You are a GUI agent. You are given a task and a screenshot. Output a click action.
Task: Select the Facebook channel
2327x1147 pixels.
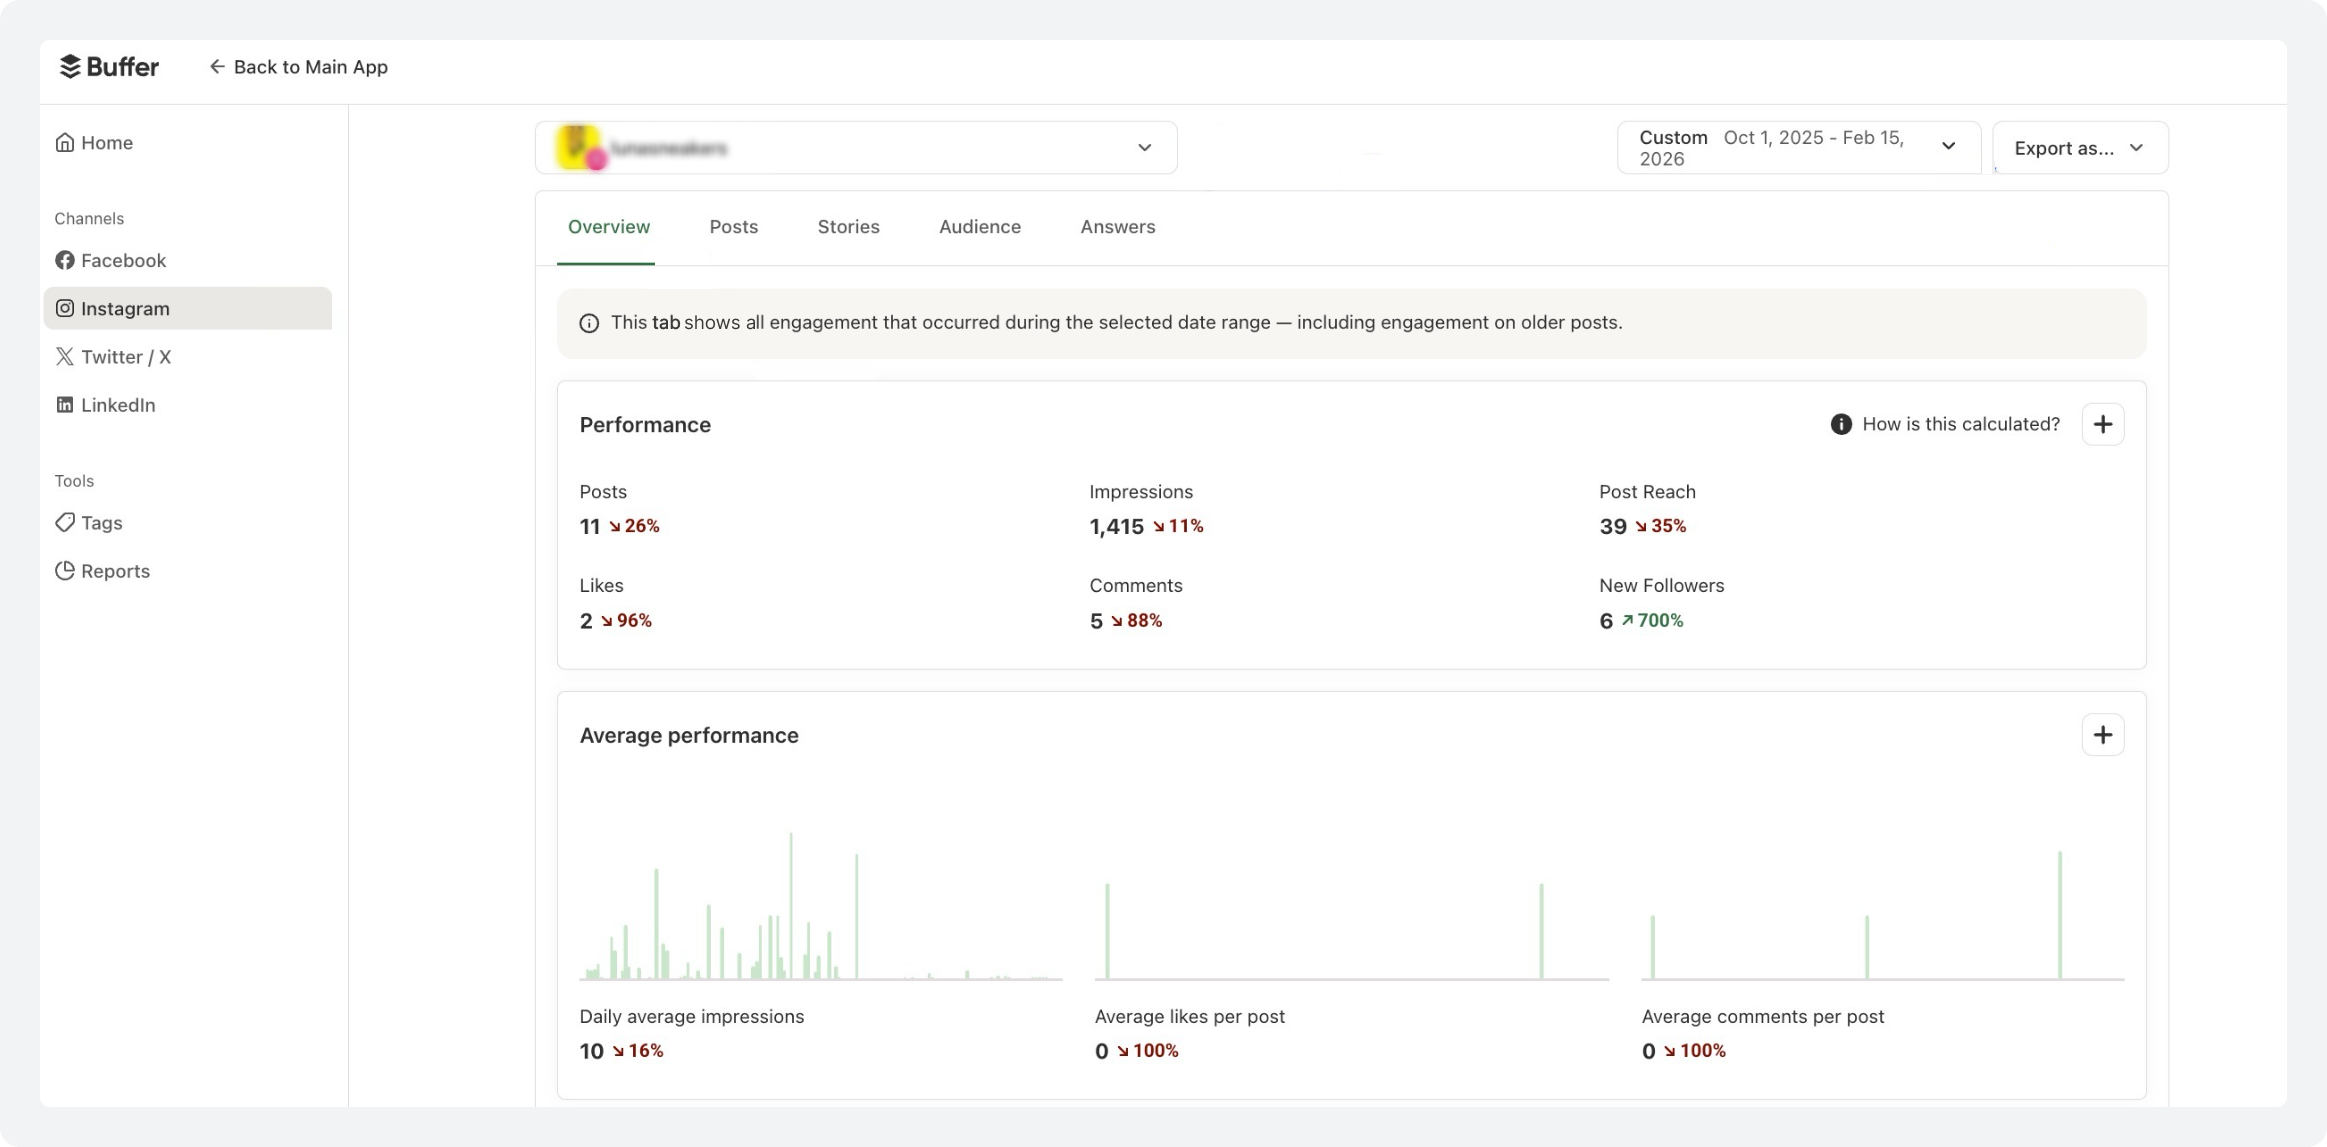pos(187,260)
